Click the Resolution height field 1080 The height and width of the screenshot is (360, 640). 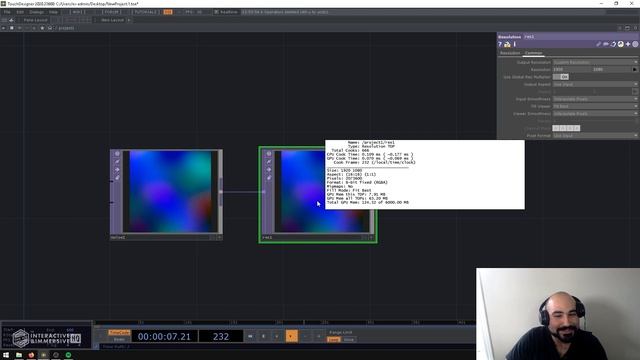(611, 69)
